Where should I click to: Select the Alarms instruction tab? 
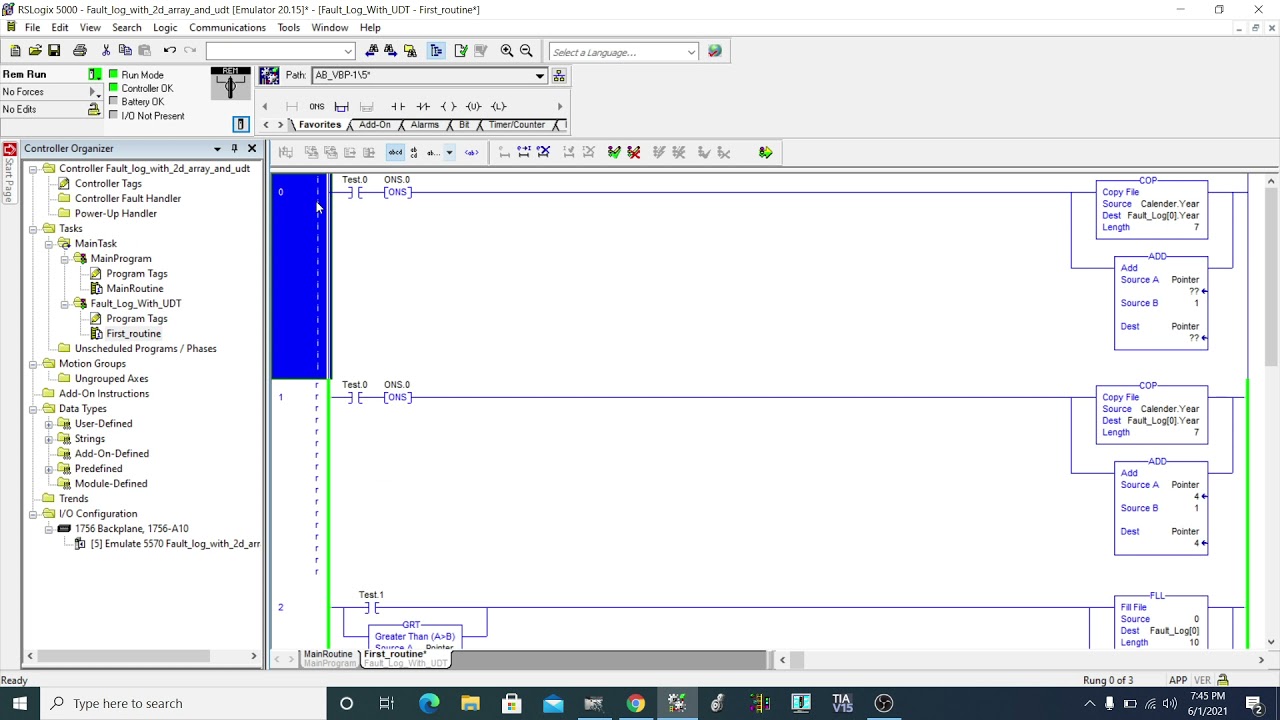(x=425, y=125)
